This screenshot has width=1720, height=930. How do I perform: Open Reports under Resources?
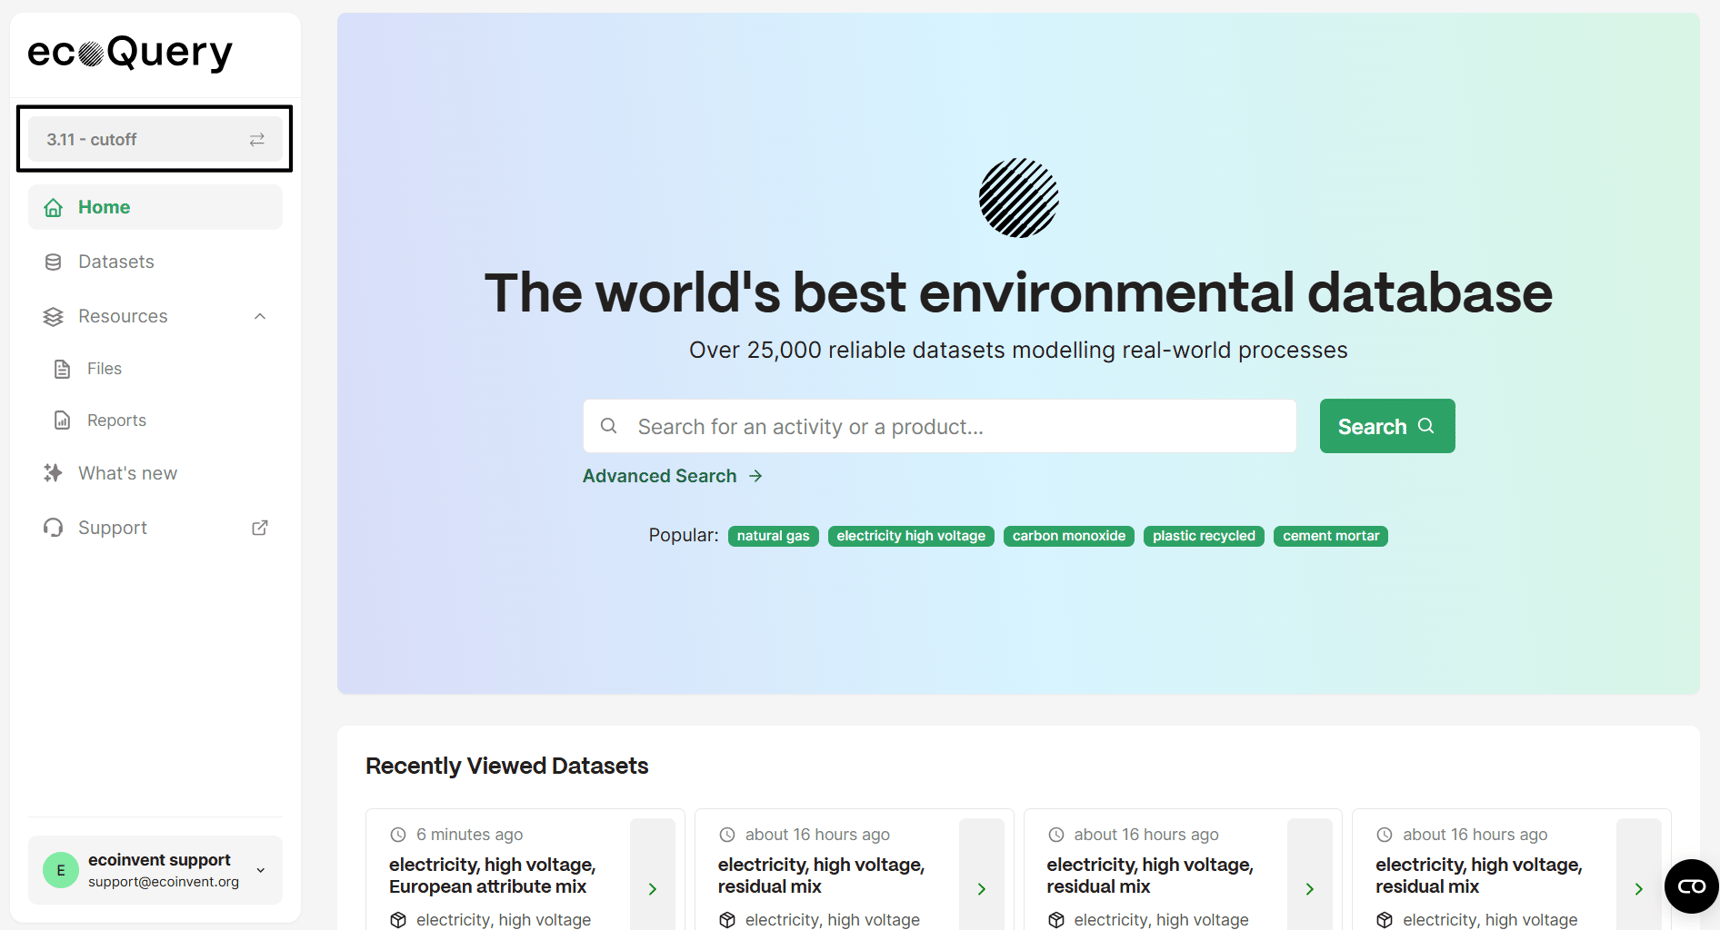(x=116, y=421)
